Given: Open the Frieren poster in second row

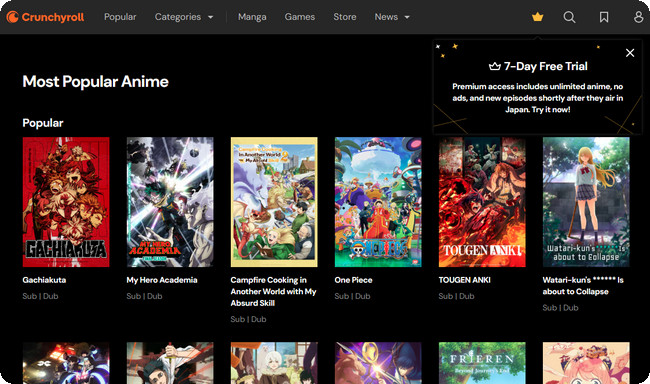Looking at the screenshot, I should tap(482, 363).
